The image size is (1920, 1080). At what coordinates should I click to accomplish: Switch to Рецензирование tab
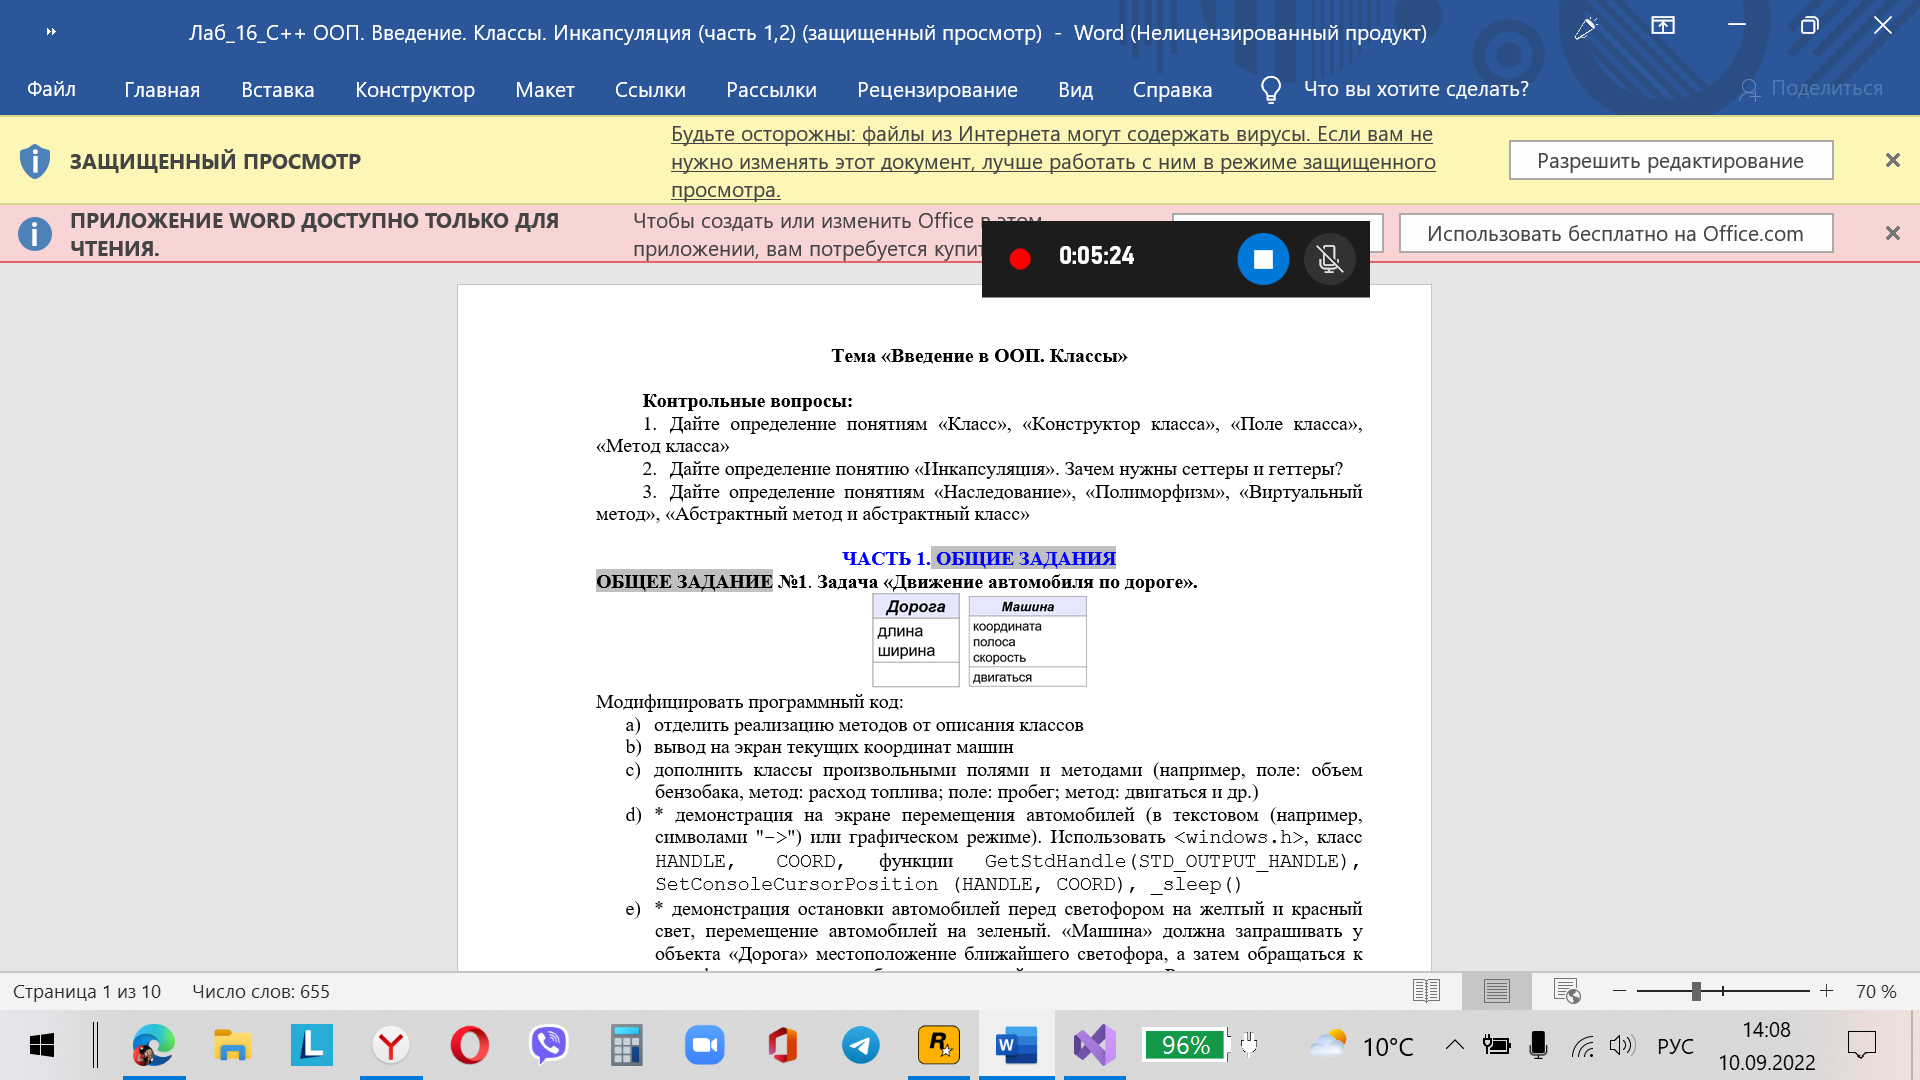point(937,89)
